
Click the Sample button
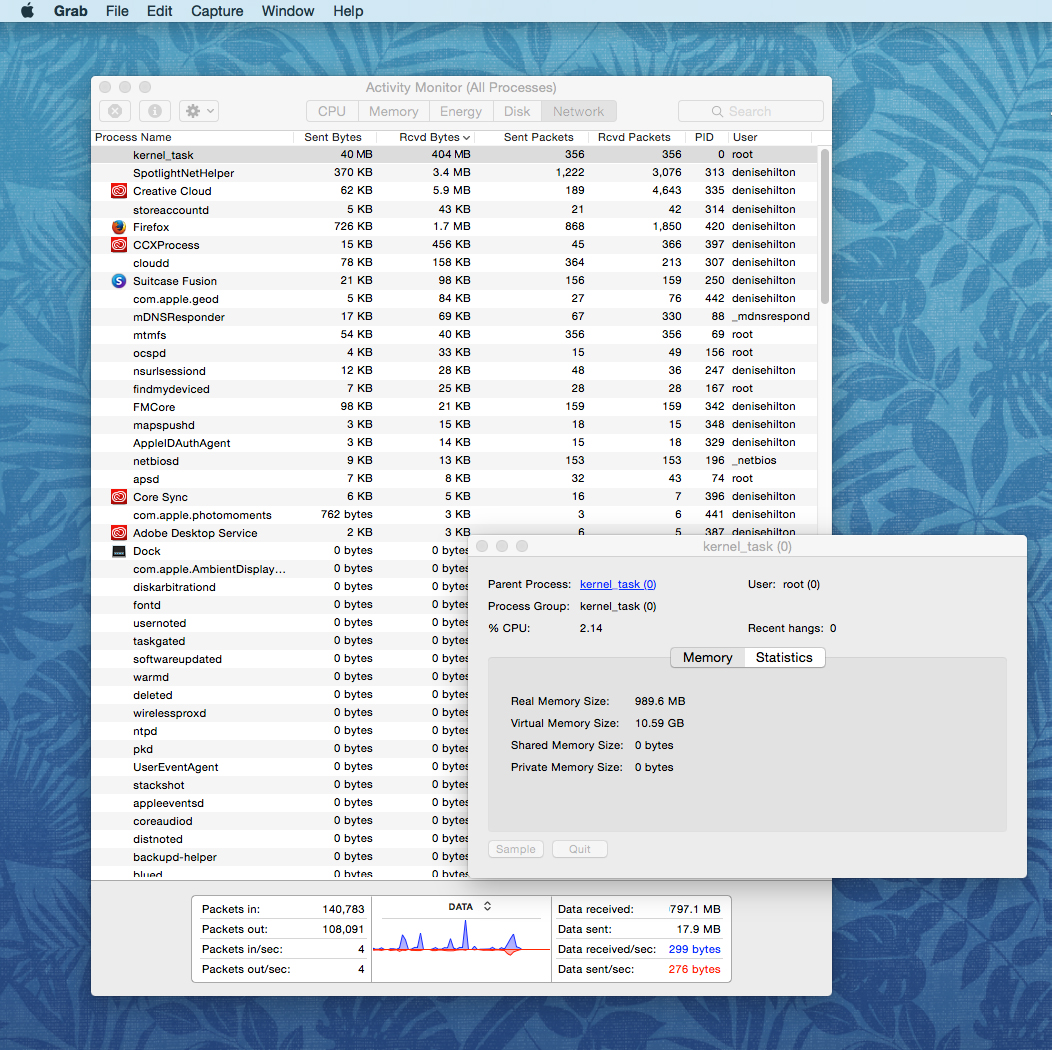(x=515, y=849)
